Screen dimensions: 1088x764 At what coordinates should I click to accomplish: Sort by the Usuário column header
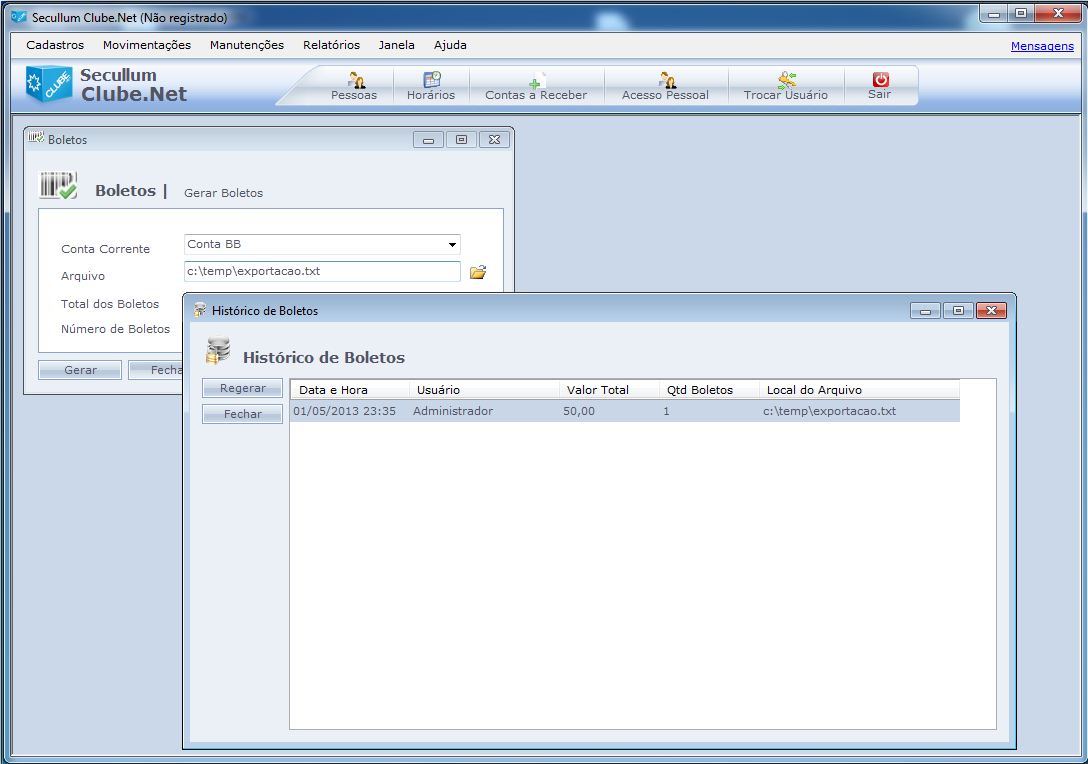(x=484, y=390)
